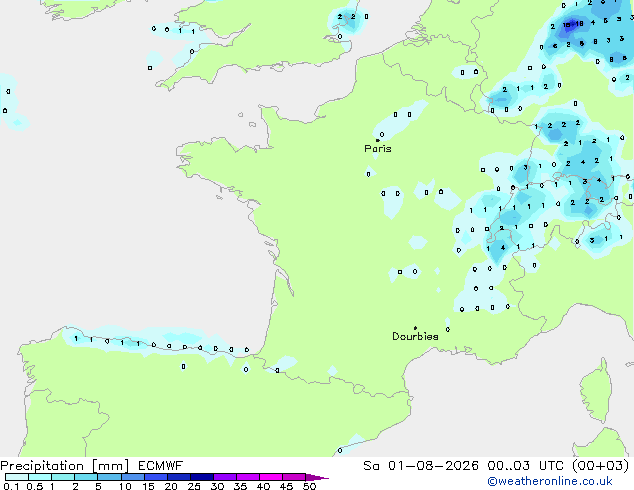The image size is (634, 490).
Task: Pick the 0.5–1 mm legend color swatch
Action: [40, 477]
